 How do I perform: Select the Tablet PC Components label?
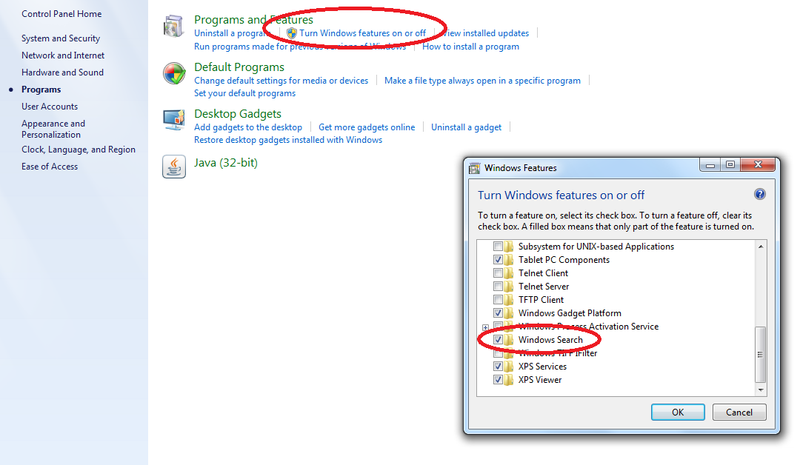(x=564, y=260)
